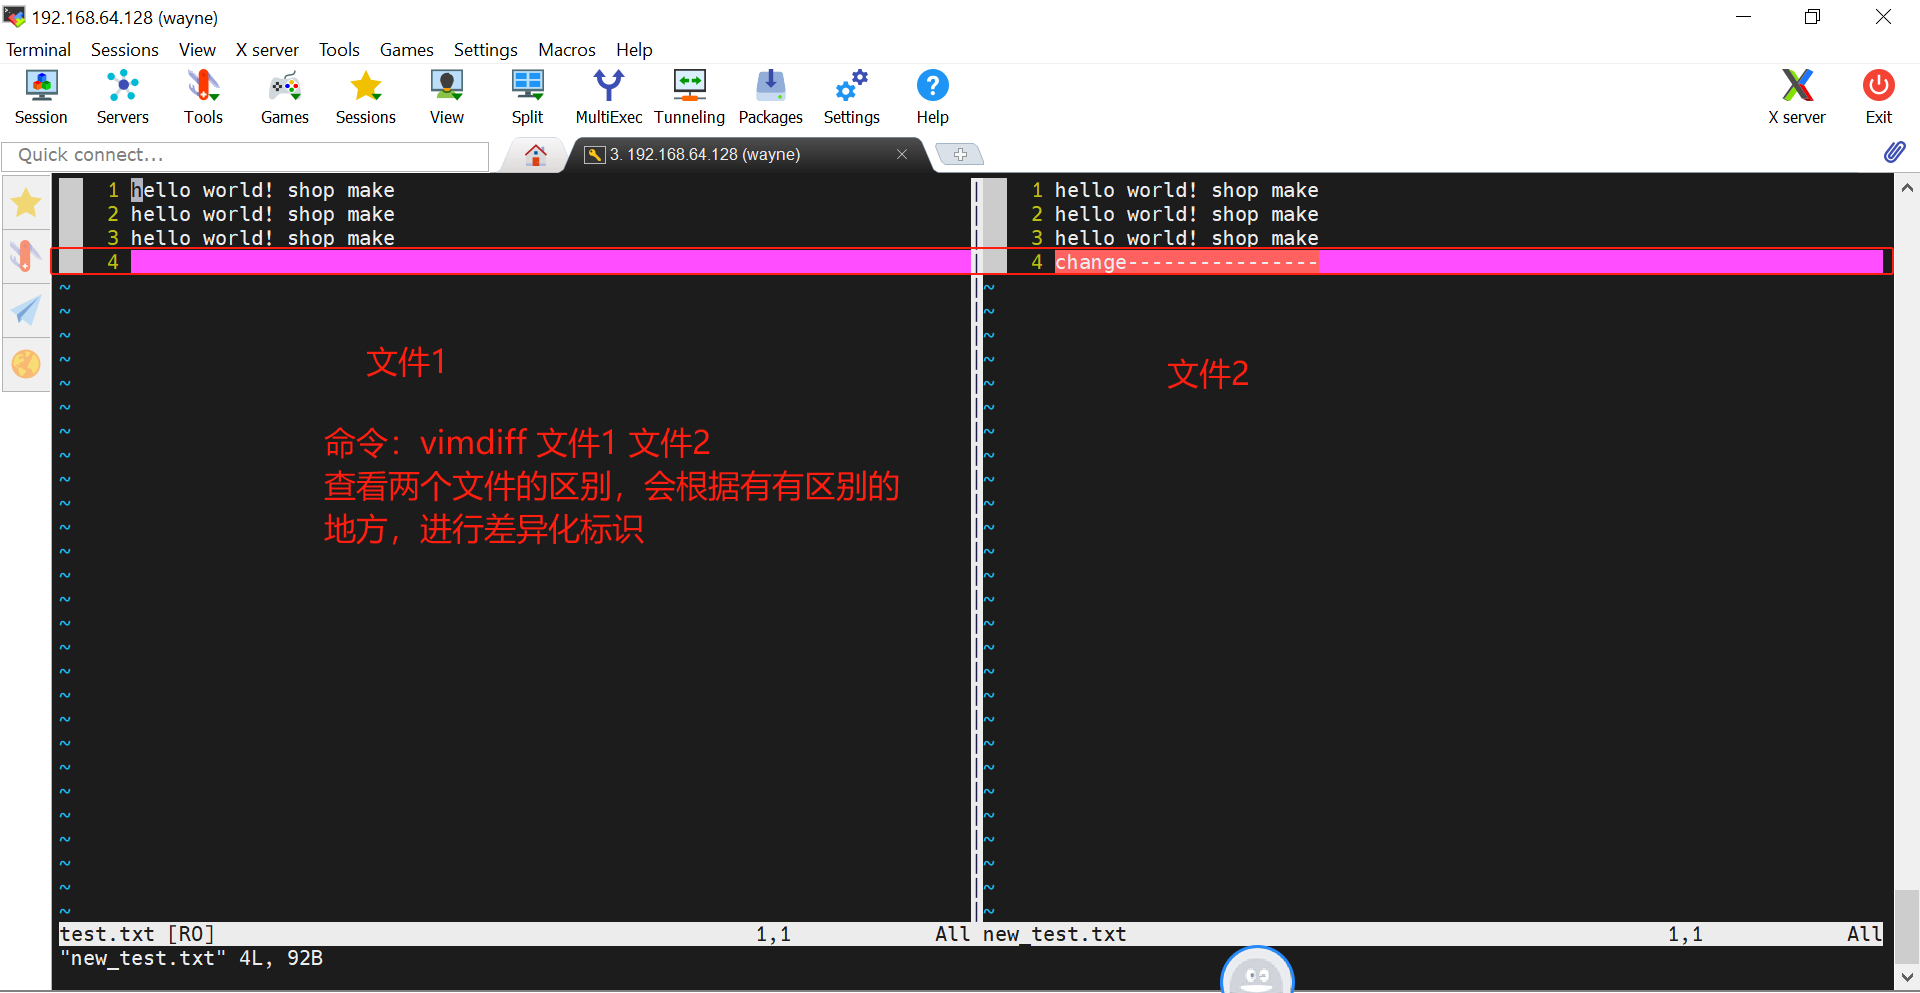Image resolution: width=1920 pixels, height=993 pixels.
Task: Open the sidebar tools knife icon
Action: (26, 256)
